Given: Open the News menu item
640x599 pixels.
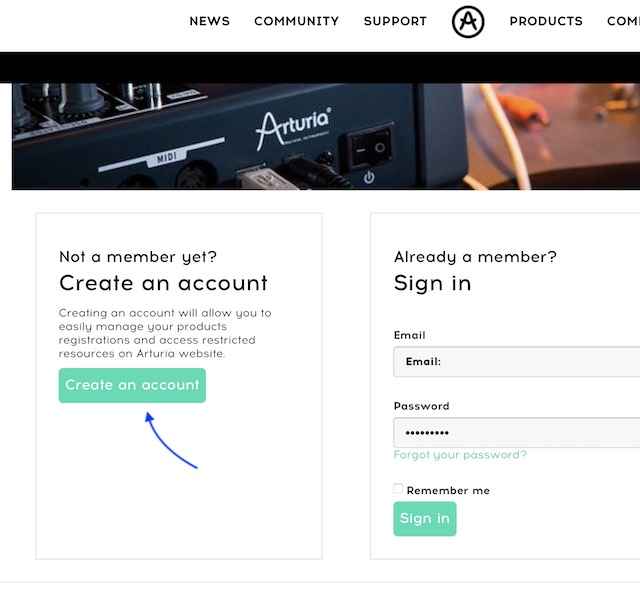Looking at the screenshot, I should tap(209, 21).
